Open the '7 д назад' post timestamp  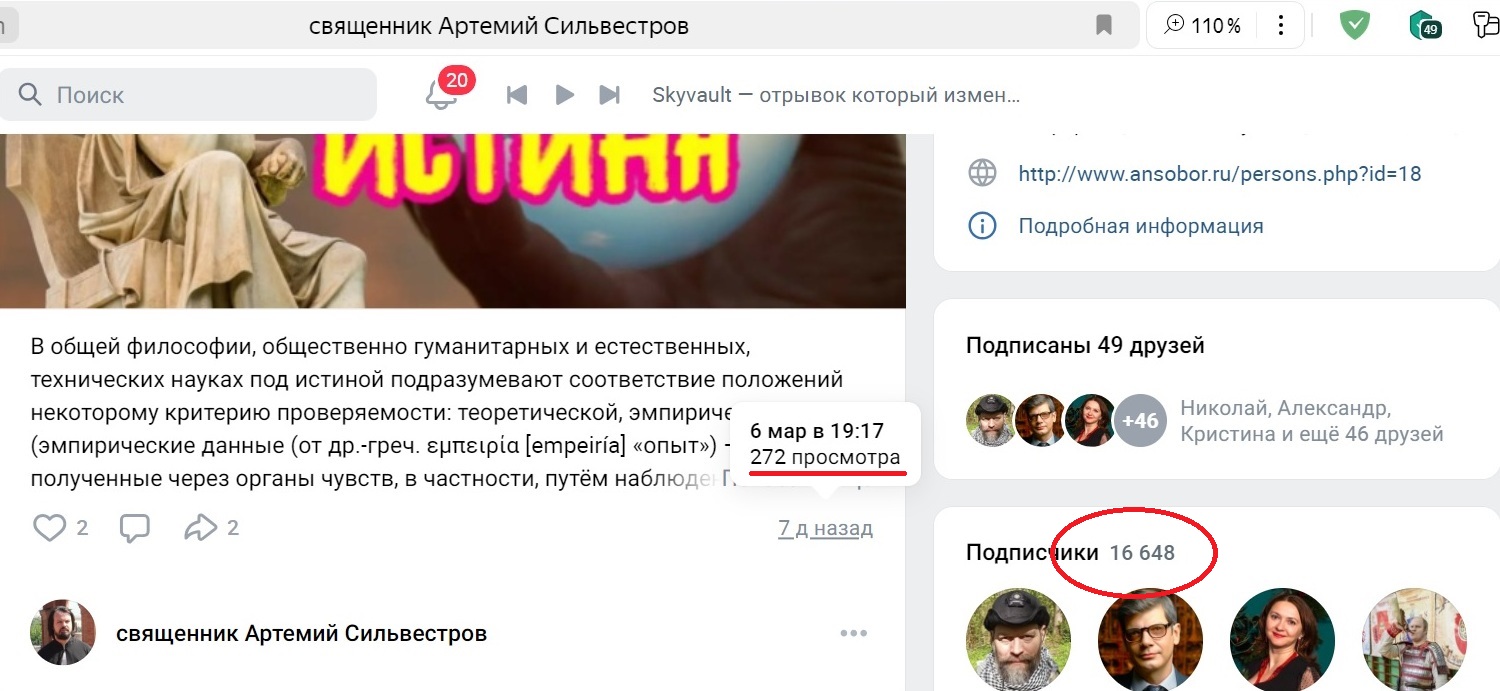[x=825, y=528]
